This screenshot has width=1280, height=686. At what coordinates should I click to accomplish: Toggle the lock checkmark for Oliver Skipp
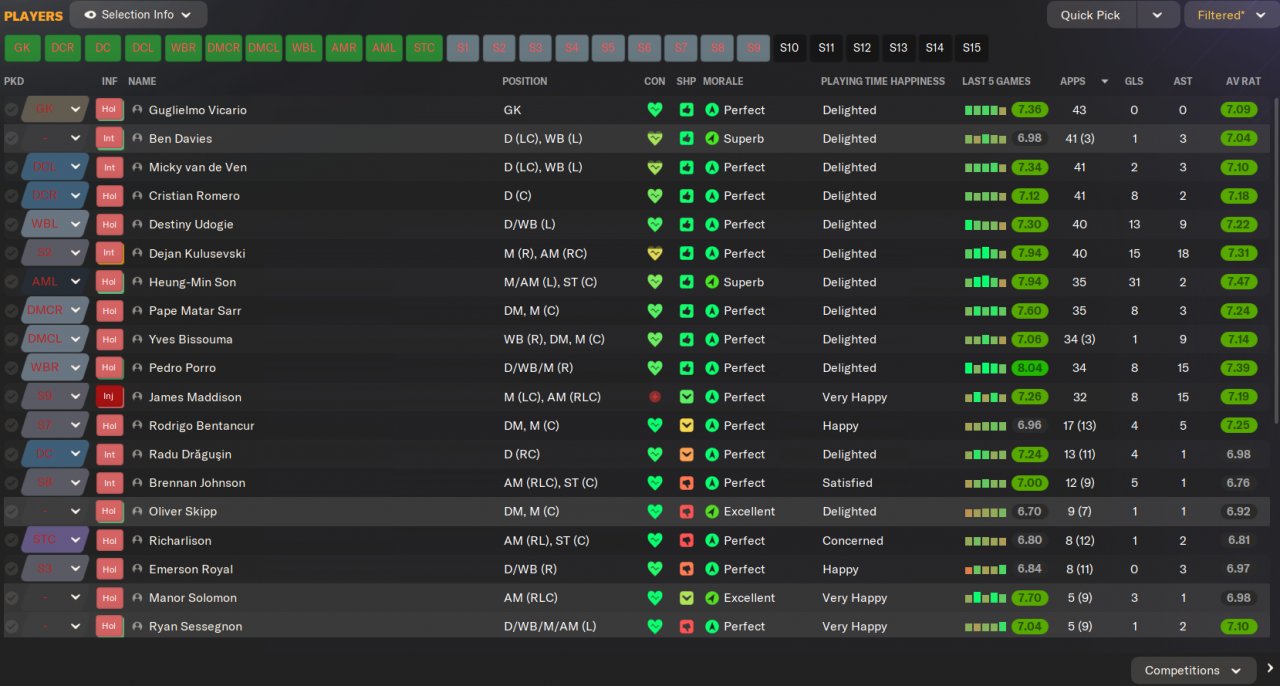pyautogui.click(x=11, y=511)
